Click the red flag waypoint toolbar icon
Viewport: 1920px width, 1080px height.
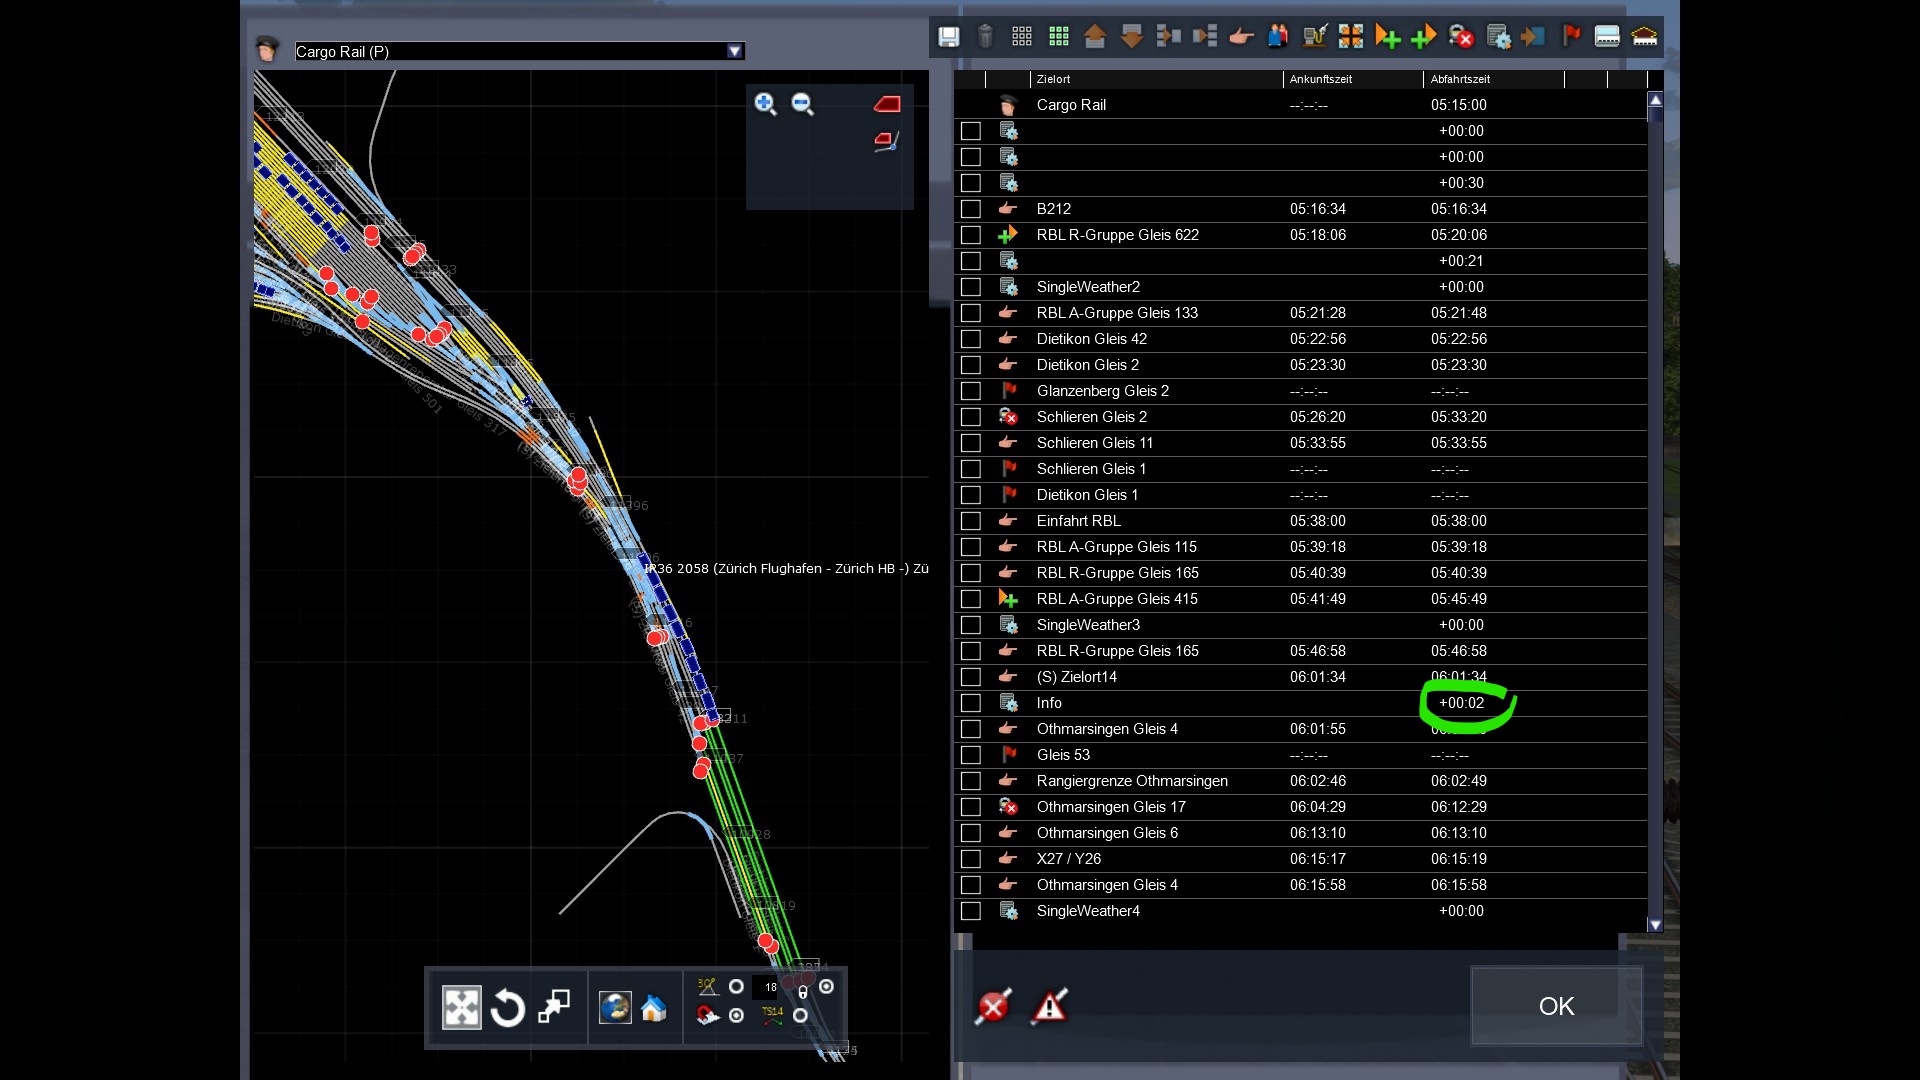(x=1571, y=37)
